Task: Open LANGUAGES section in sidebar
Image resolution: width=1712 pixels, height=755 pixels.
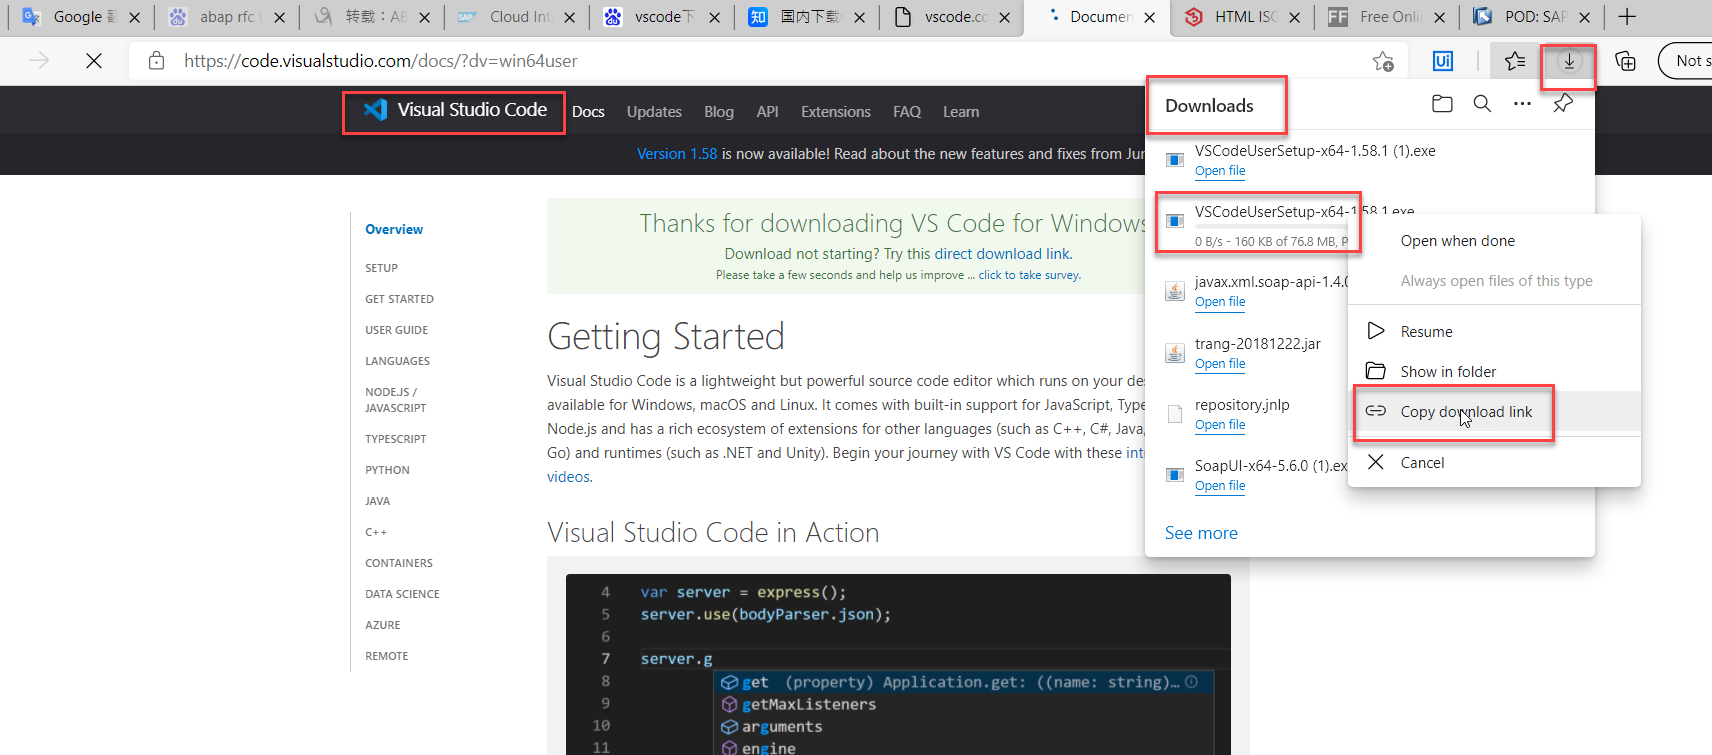Action: pos(397,361)
